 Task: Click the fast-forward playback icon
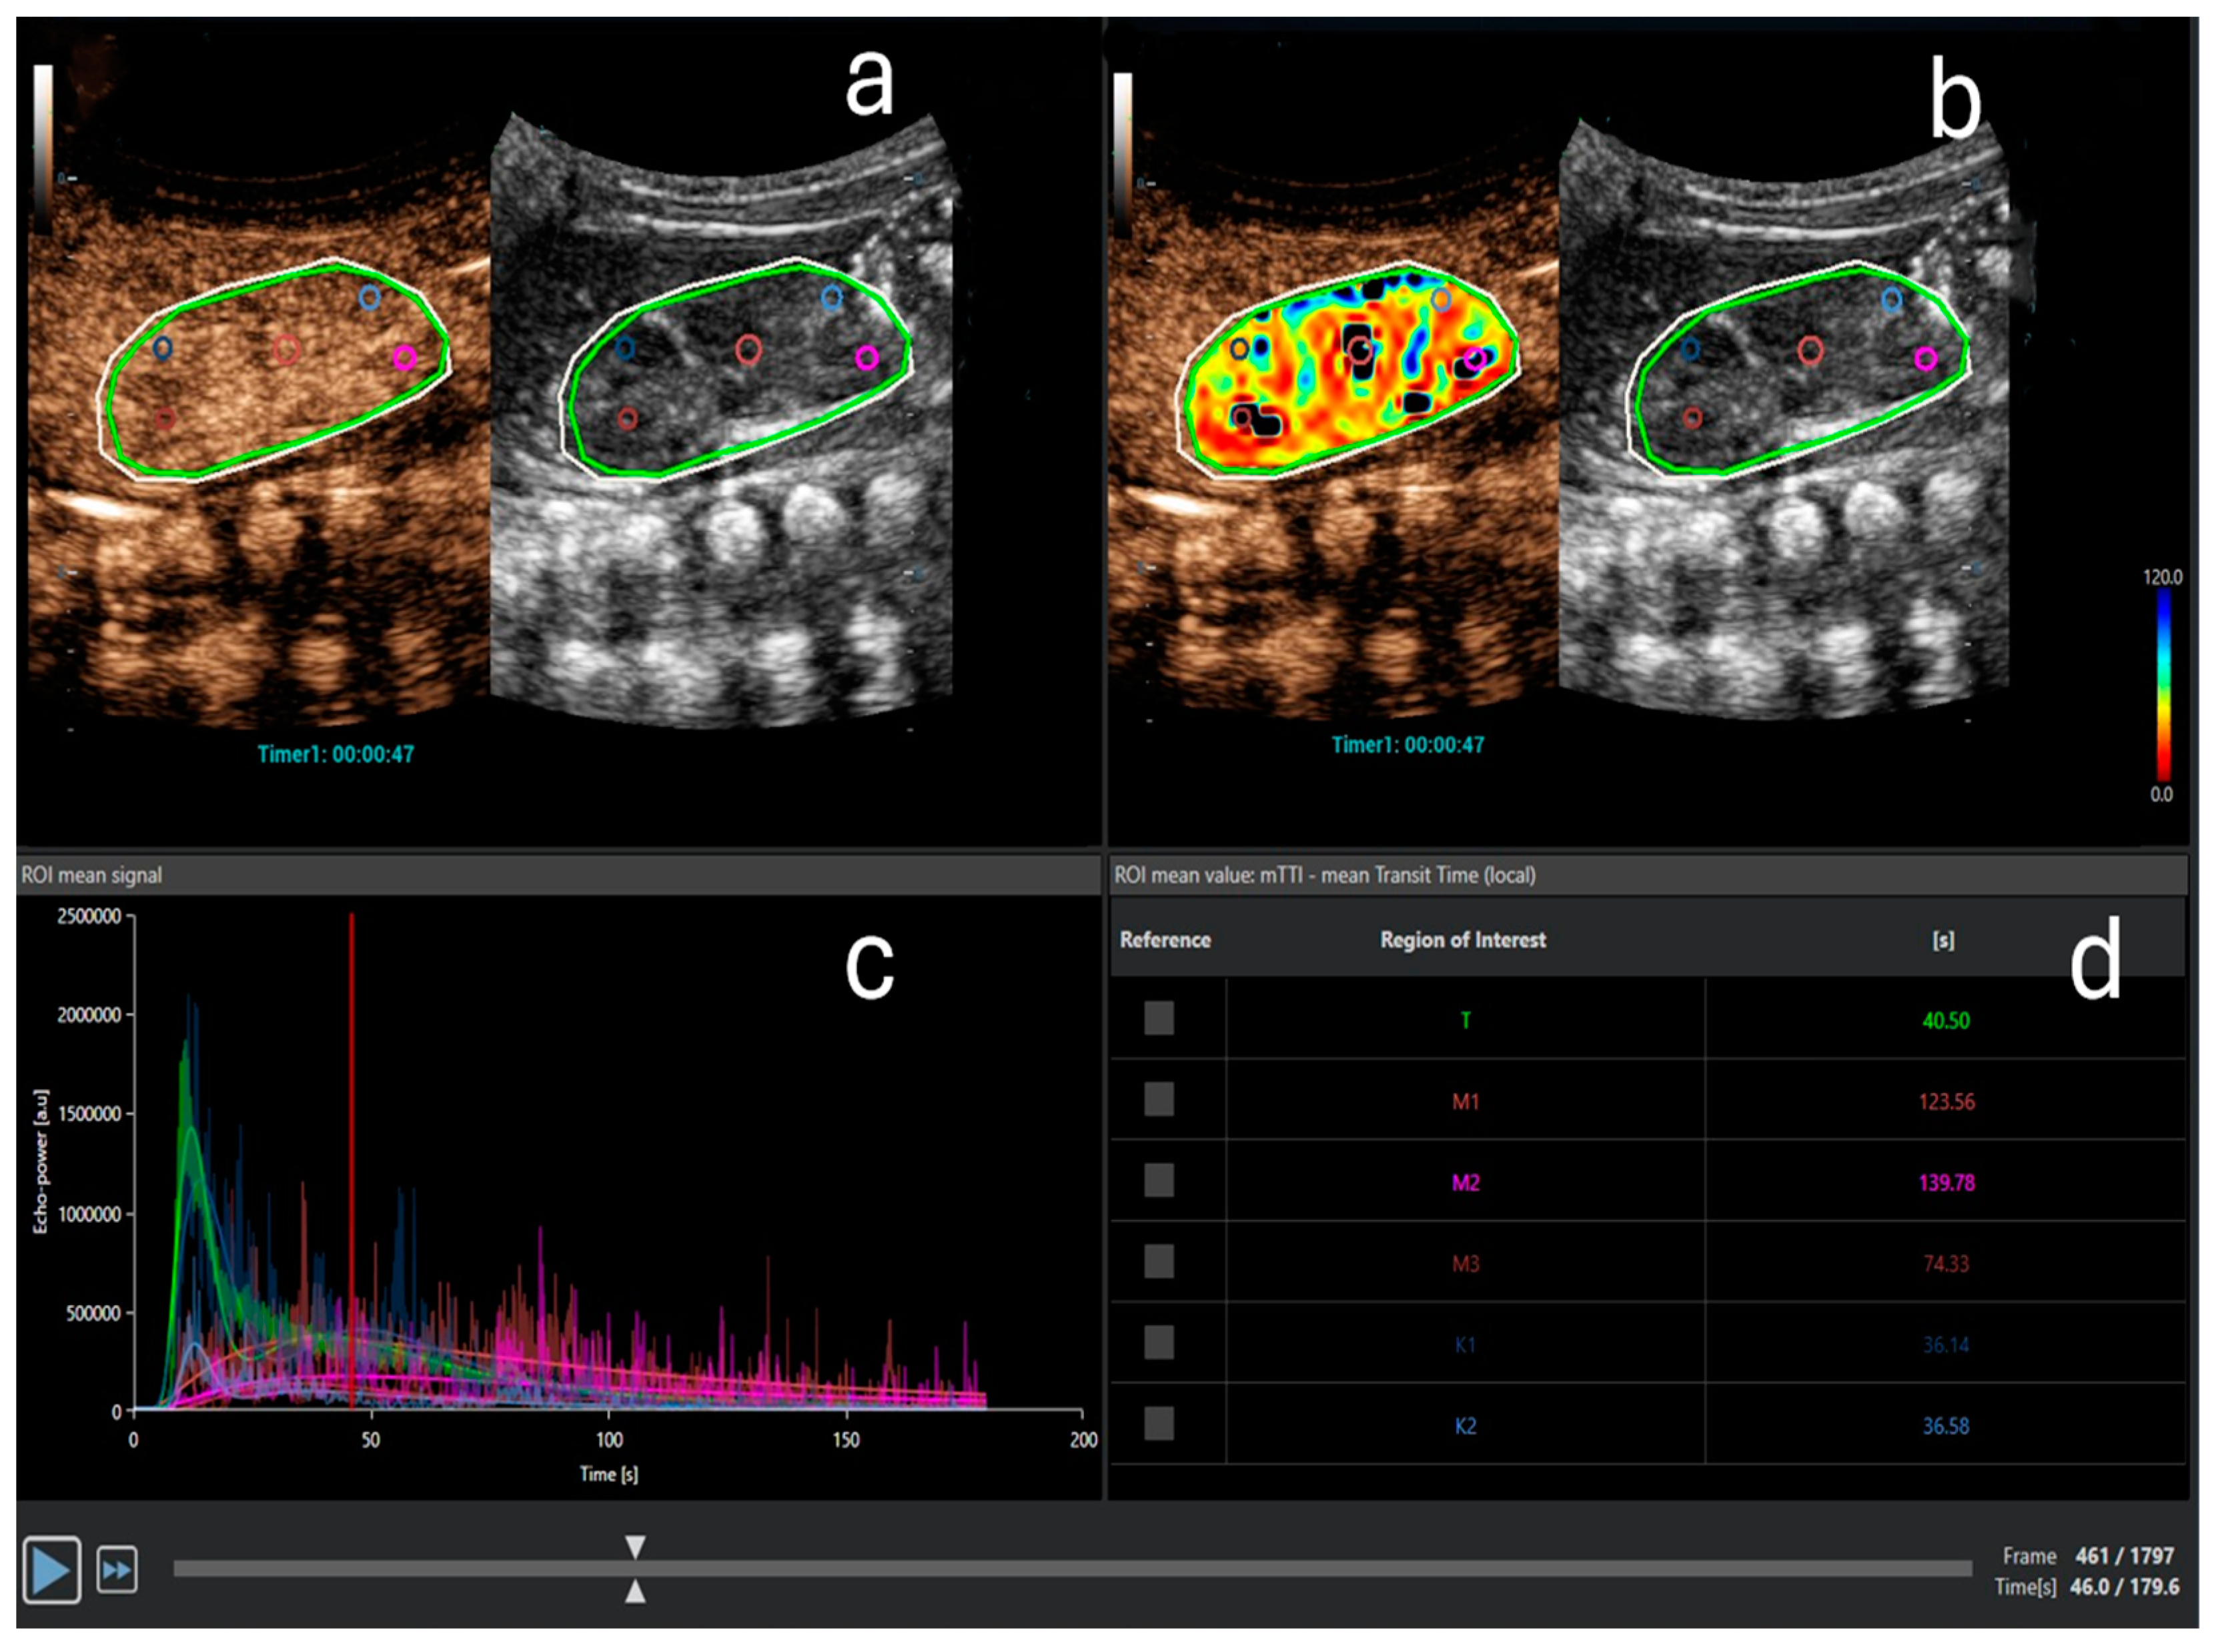pos(117,1570)
